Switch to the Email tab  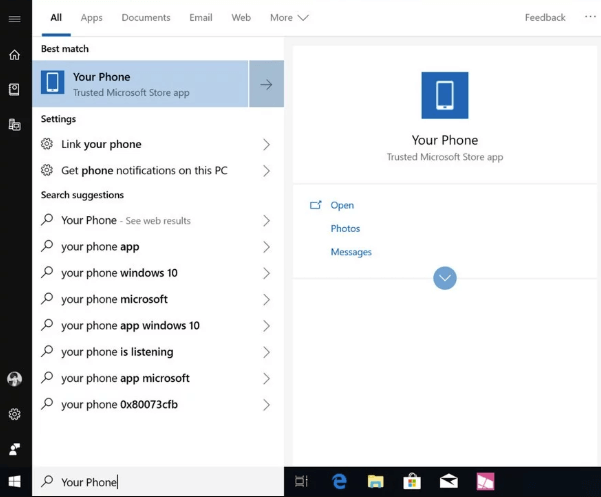point(200,18)
